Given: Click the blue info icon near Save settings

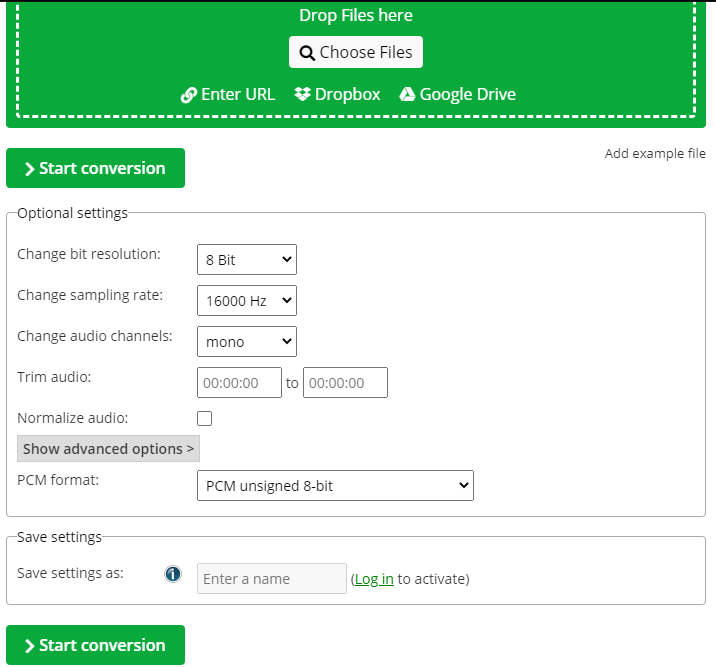Looking at the screenshot, I should [173, 574].
